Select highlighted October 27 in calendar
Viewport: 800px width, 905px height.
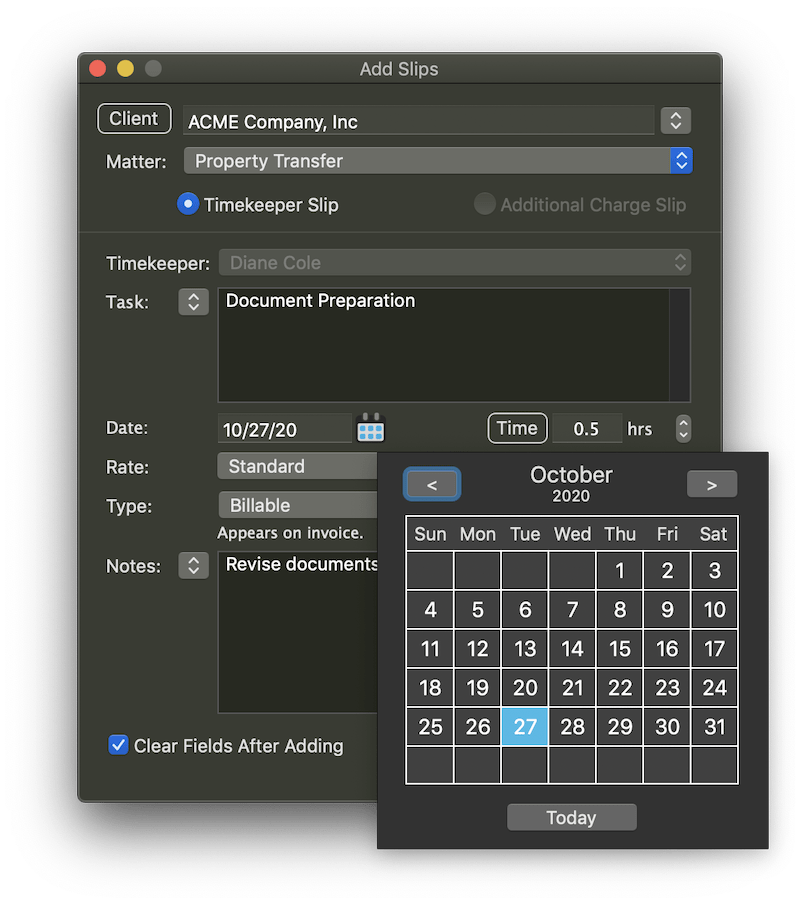(525, 727)
